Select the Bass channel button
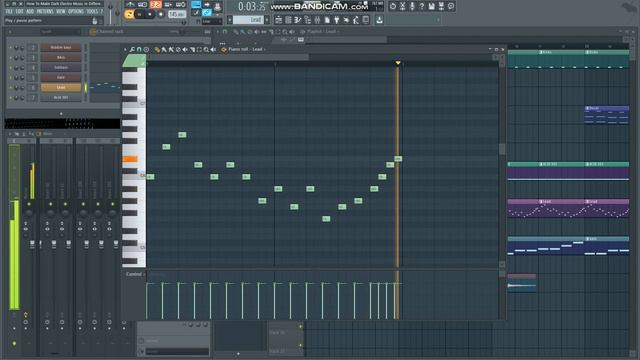 [61, 58]
